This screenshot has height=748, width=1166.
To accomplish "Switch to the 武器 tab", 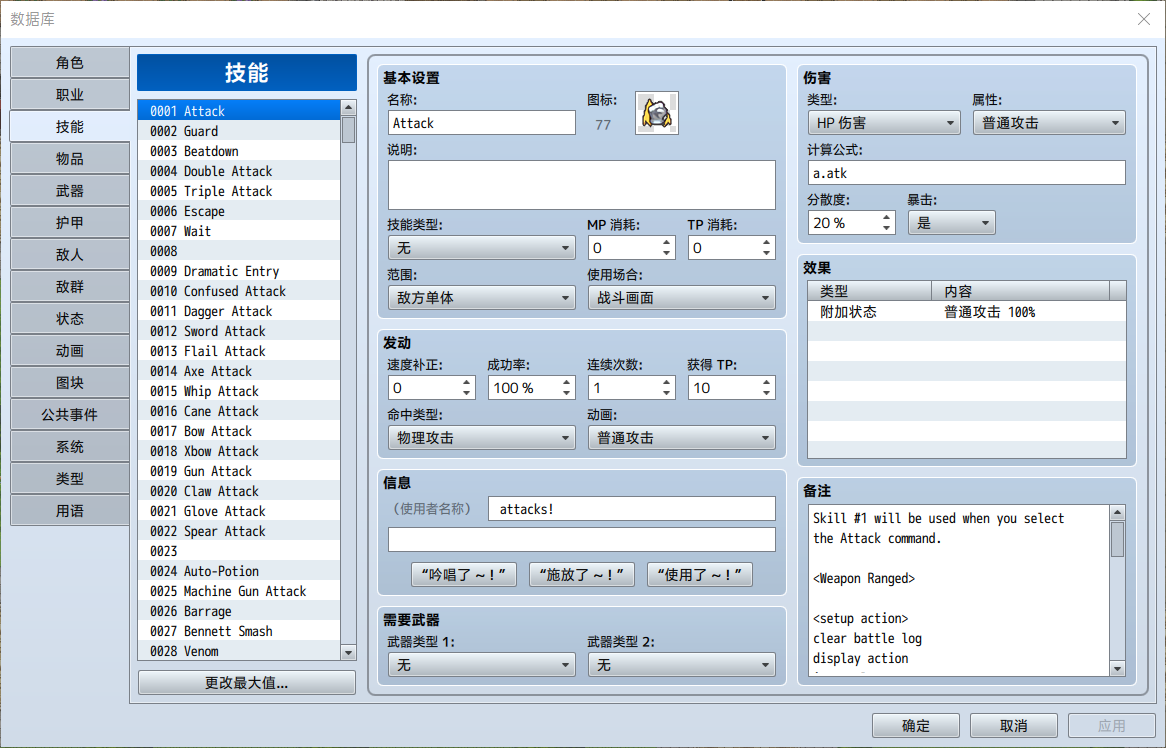I will coord(70,191).
